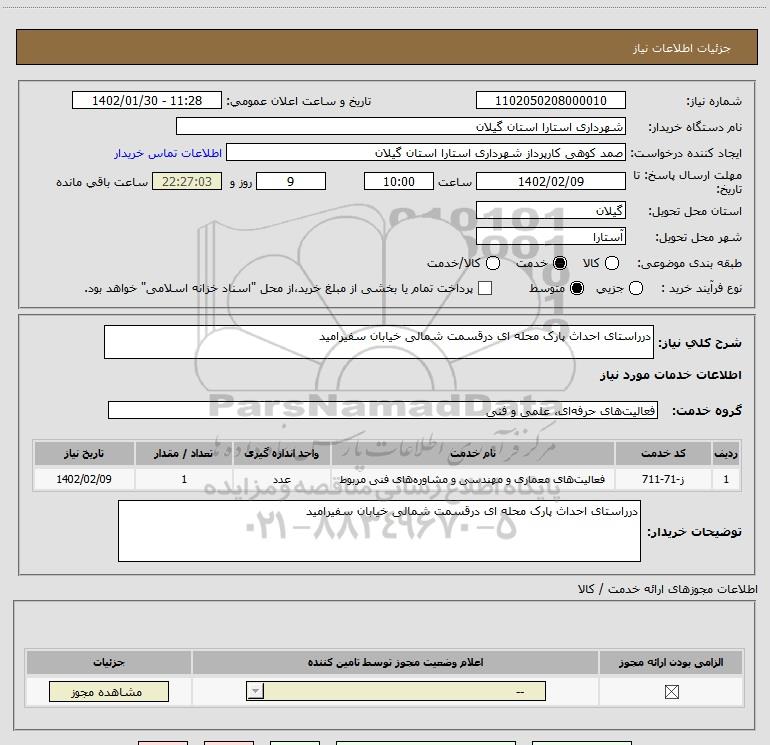Click the مشاهده مجوز button
The height and width of the screenshot is (745, 770).
(x=109, y=691)
